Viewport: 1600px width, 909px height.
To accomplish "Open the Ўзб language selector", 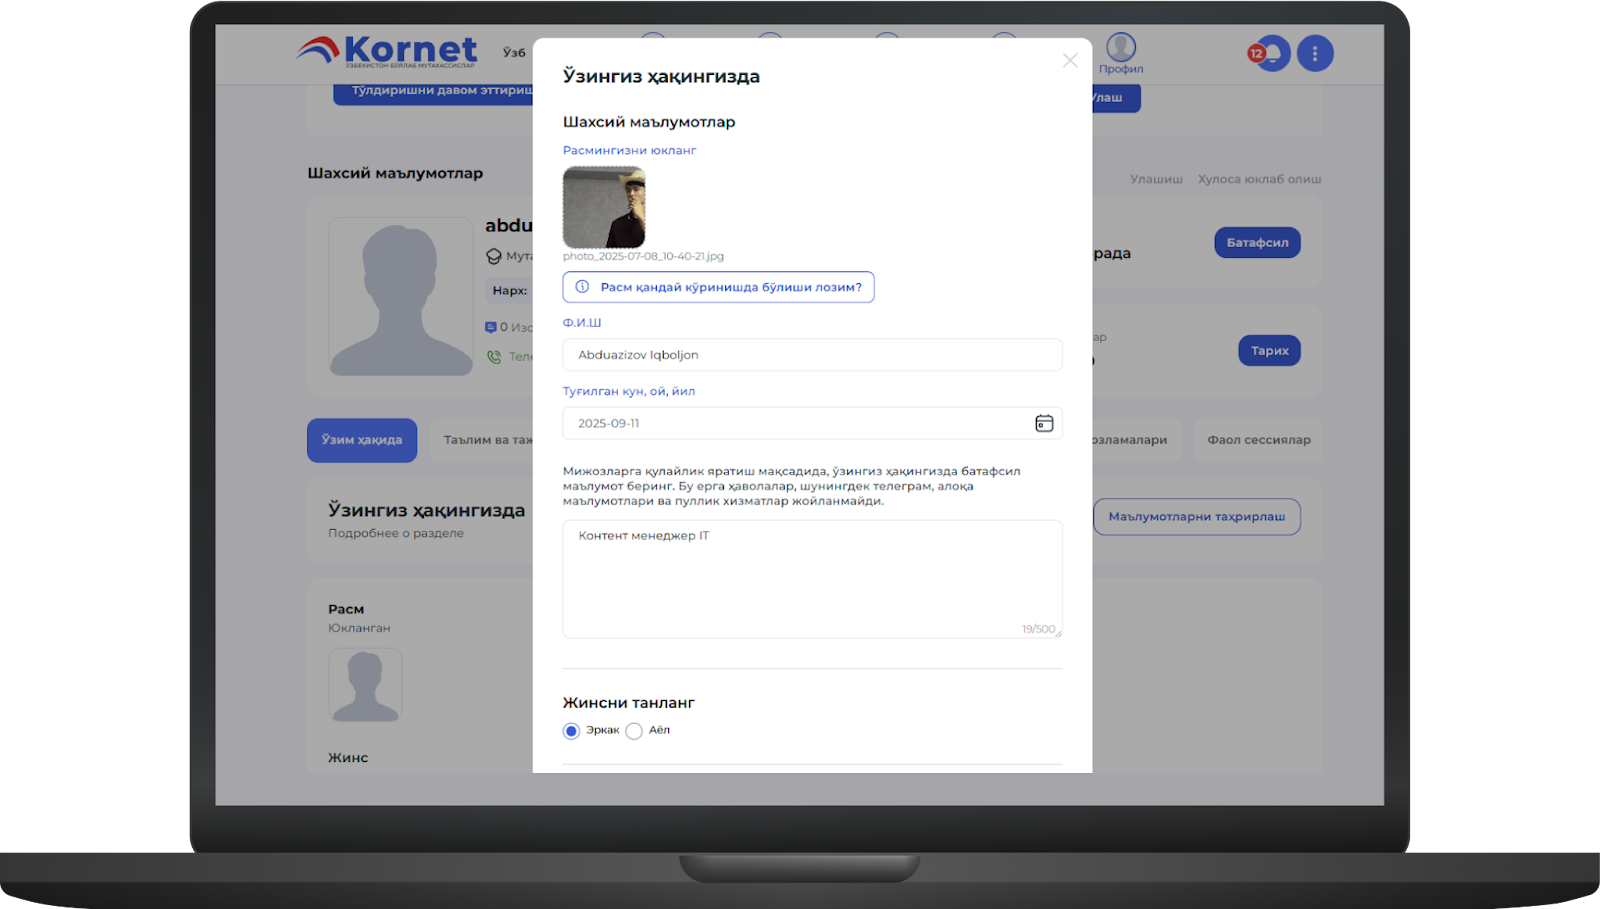I will (x=514, y=53).
